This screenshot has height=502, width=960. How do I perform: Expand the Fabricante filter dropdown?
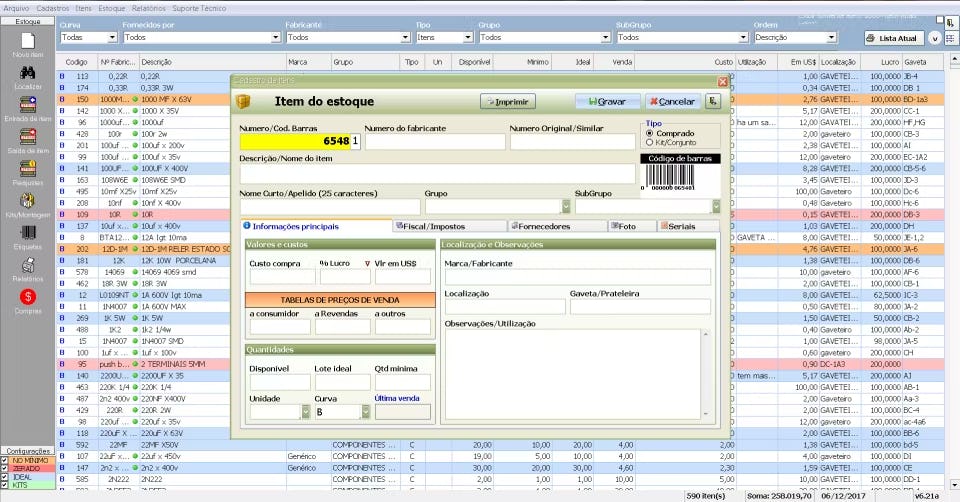point(405,37)
